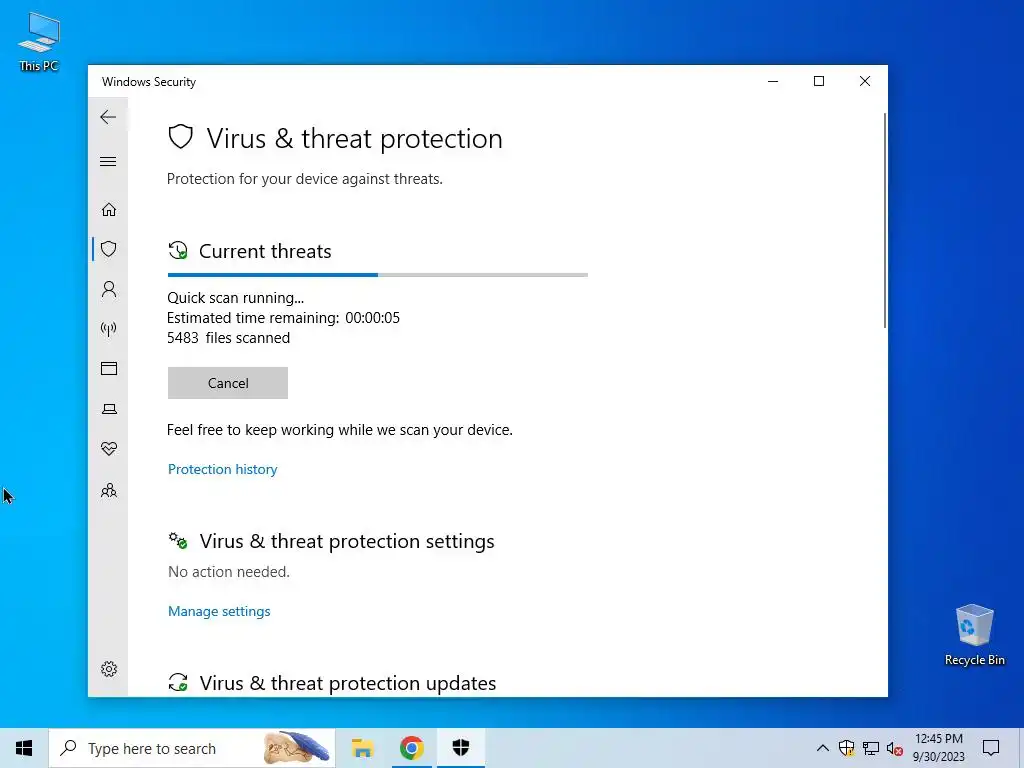
Task: Click the protection updates refresh icon
Action: (x=178, y=682)
